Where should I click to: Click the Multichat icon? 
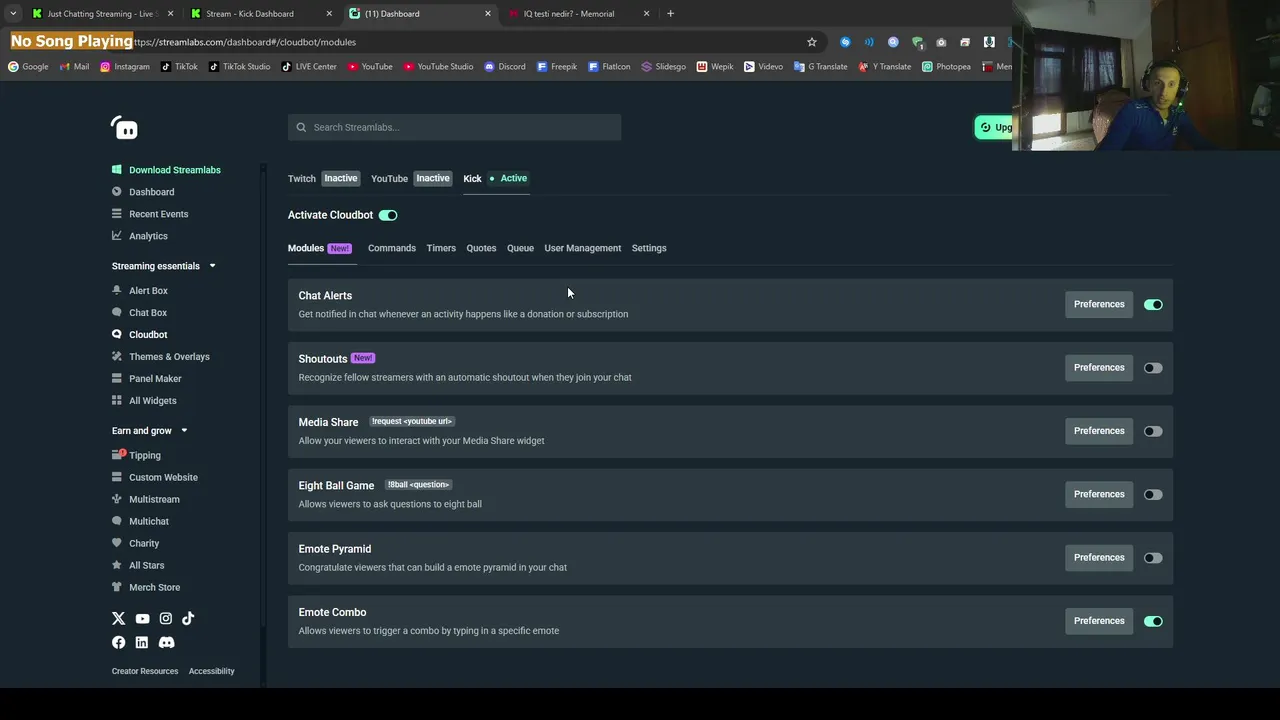(117, 521)
